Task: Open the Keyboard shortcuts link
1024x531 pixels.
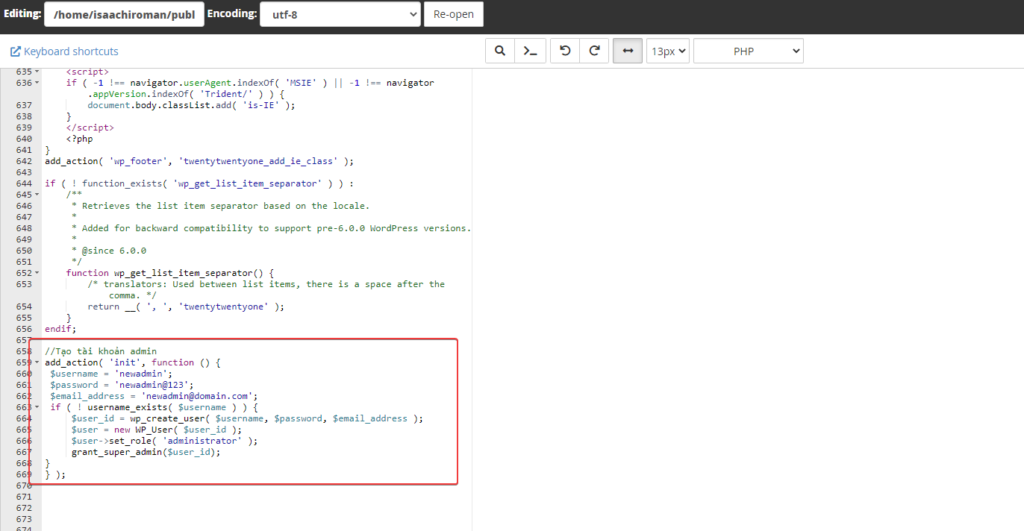Action: 65,51
